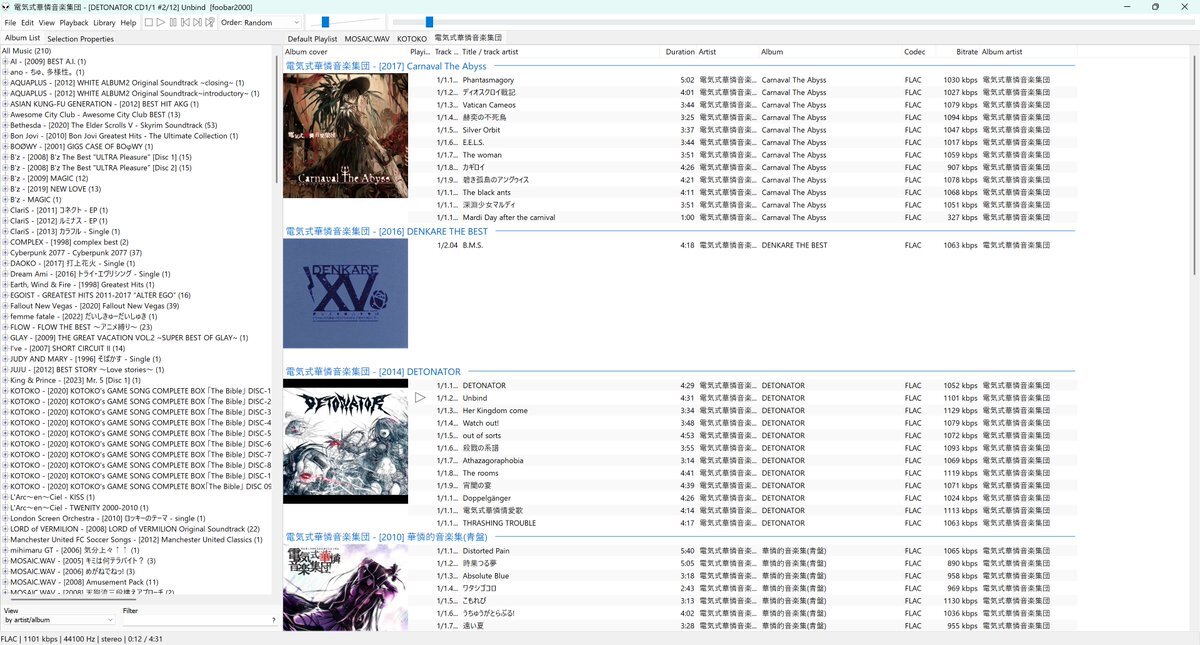The height and width of the screenshot is (645, 1200).
Task: Click the Album cover column header
Action: click(x=306, y=51)
